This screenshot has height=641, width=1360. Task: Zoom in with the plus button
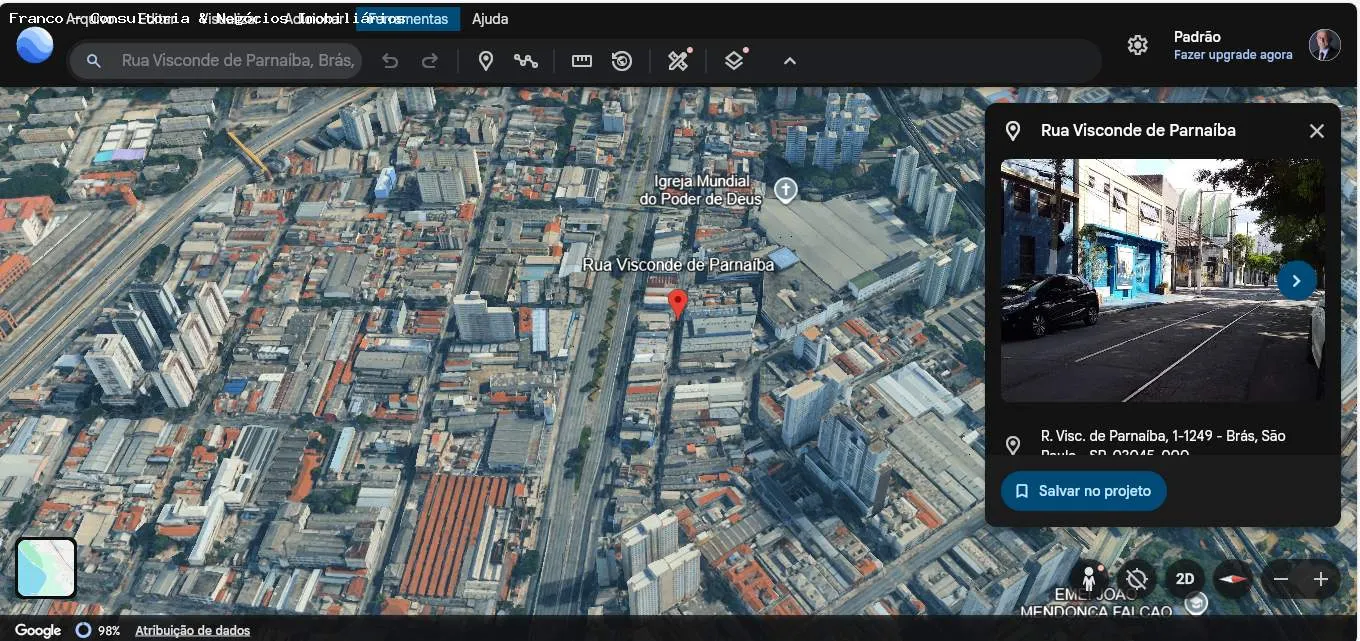pyautogui.click(x=1320, y=579)
